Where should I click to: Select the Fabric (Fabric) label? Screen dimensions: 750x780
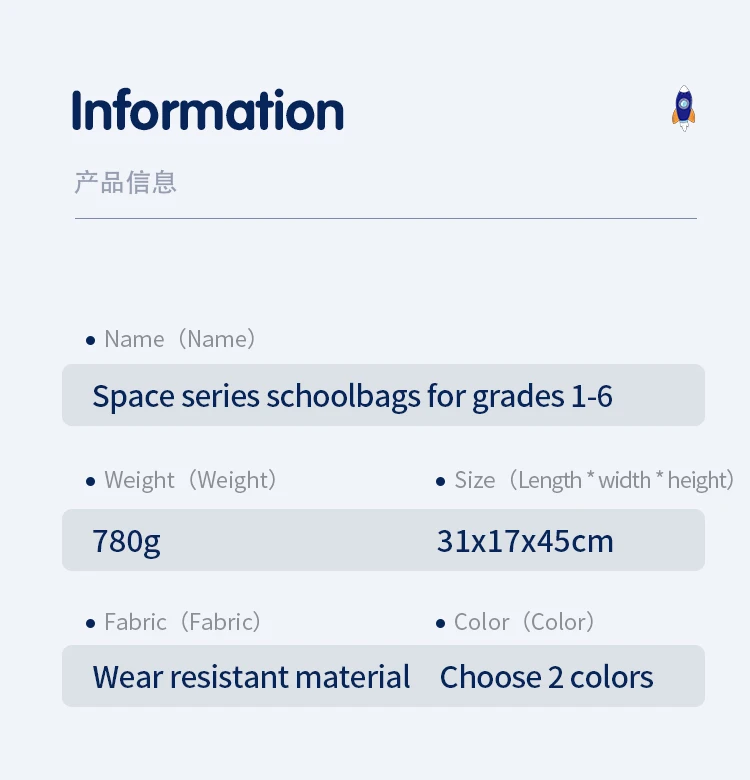(x=183, y=622)
